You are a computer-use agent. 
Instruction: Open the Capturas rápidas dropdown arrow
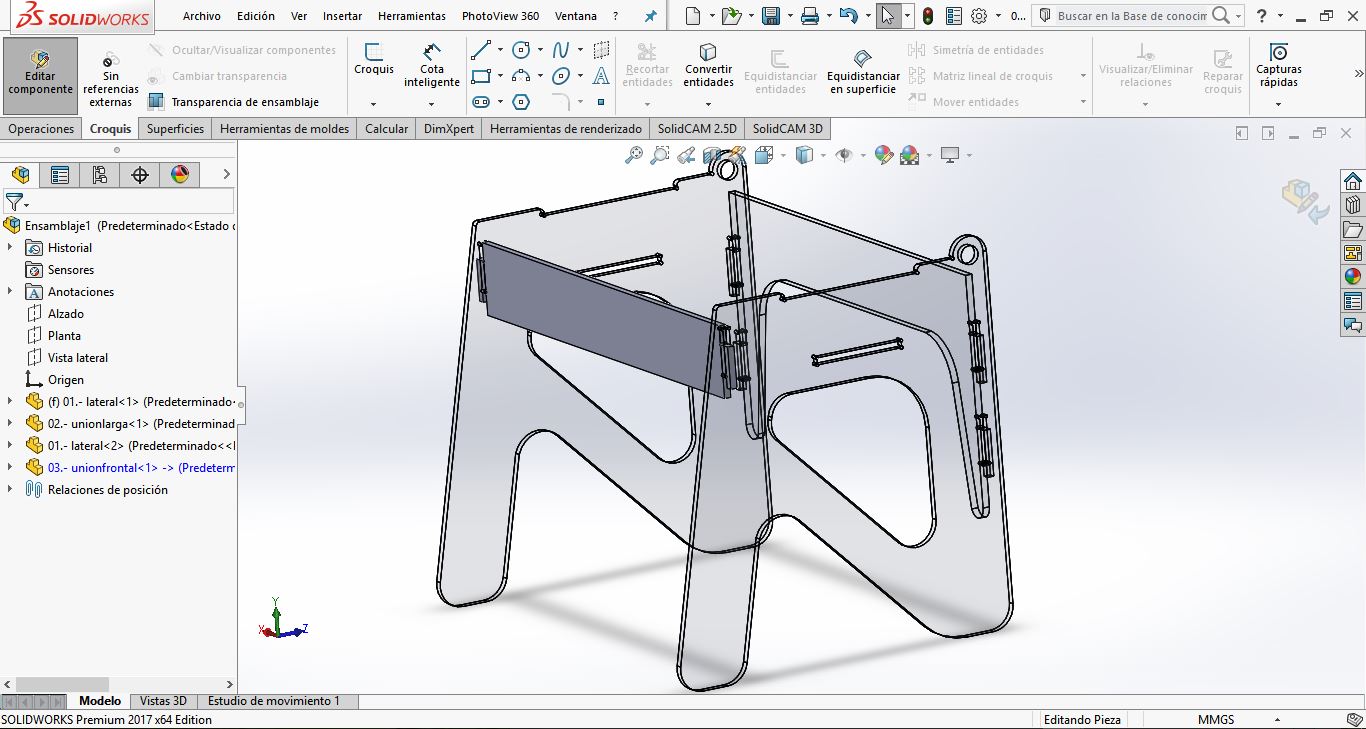click(1278, 104)
